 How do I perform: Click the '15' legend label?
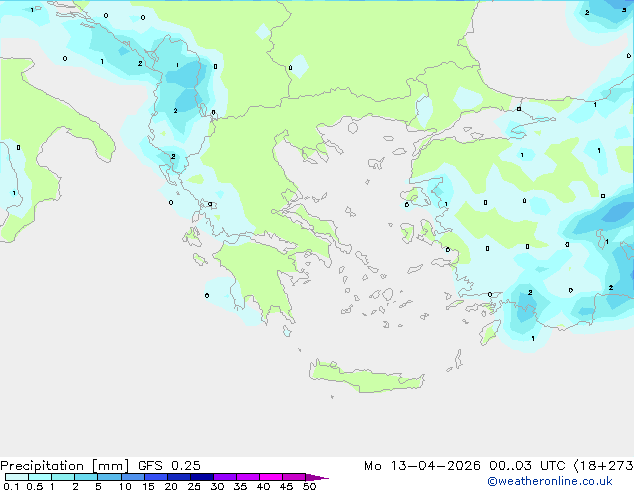[x=148, y=486]
